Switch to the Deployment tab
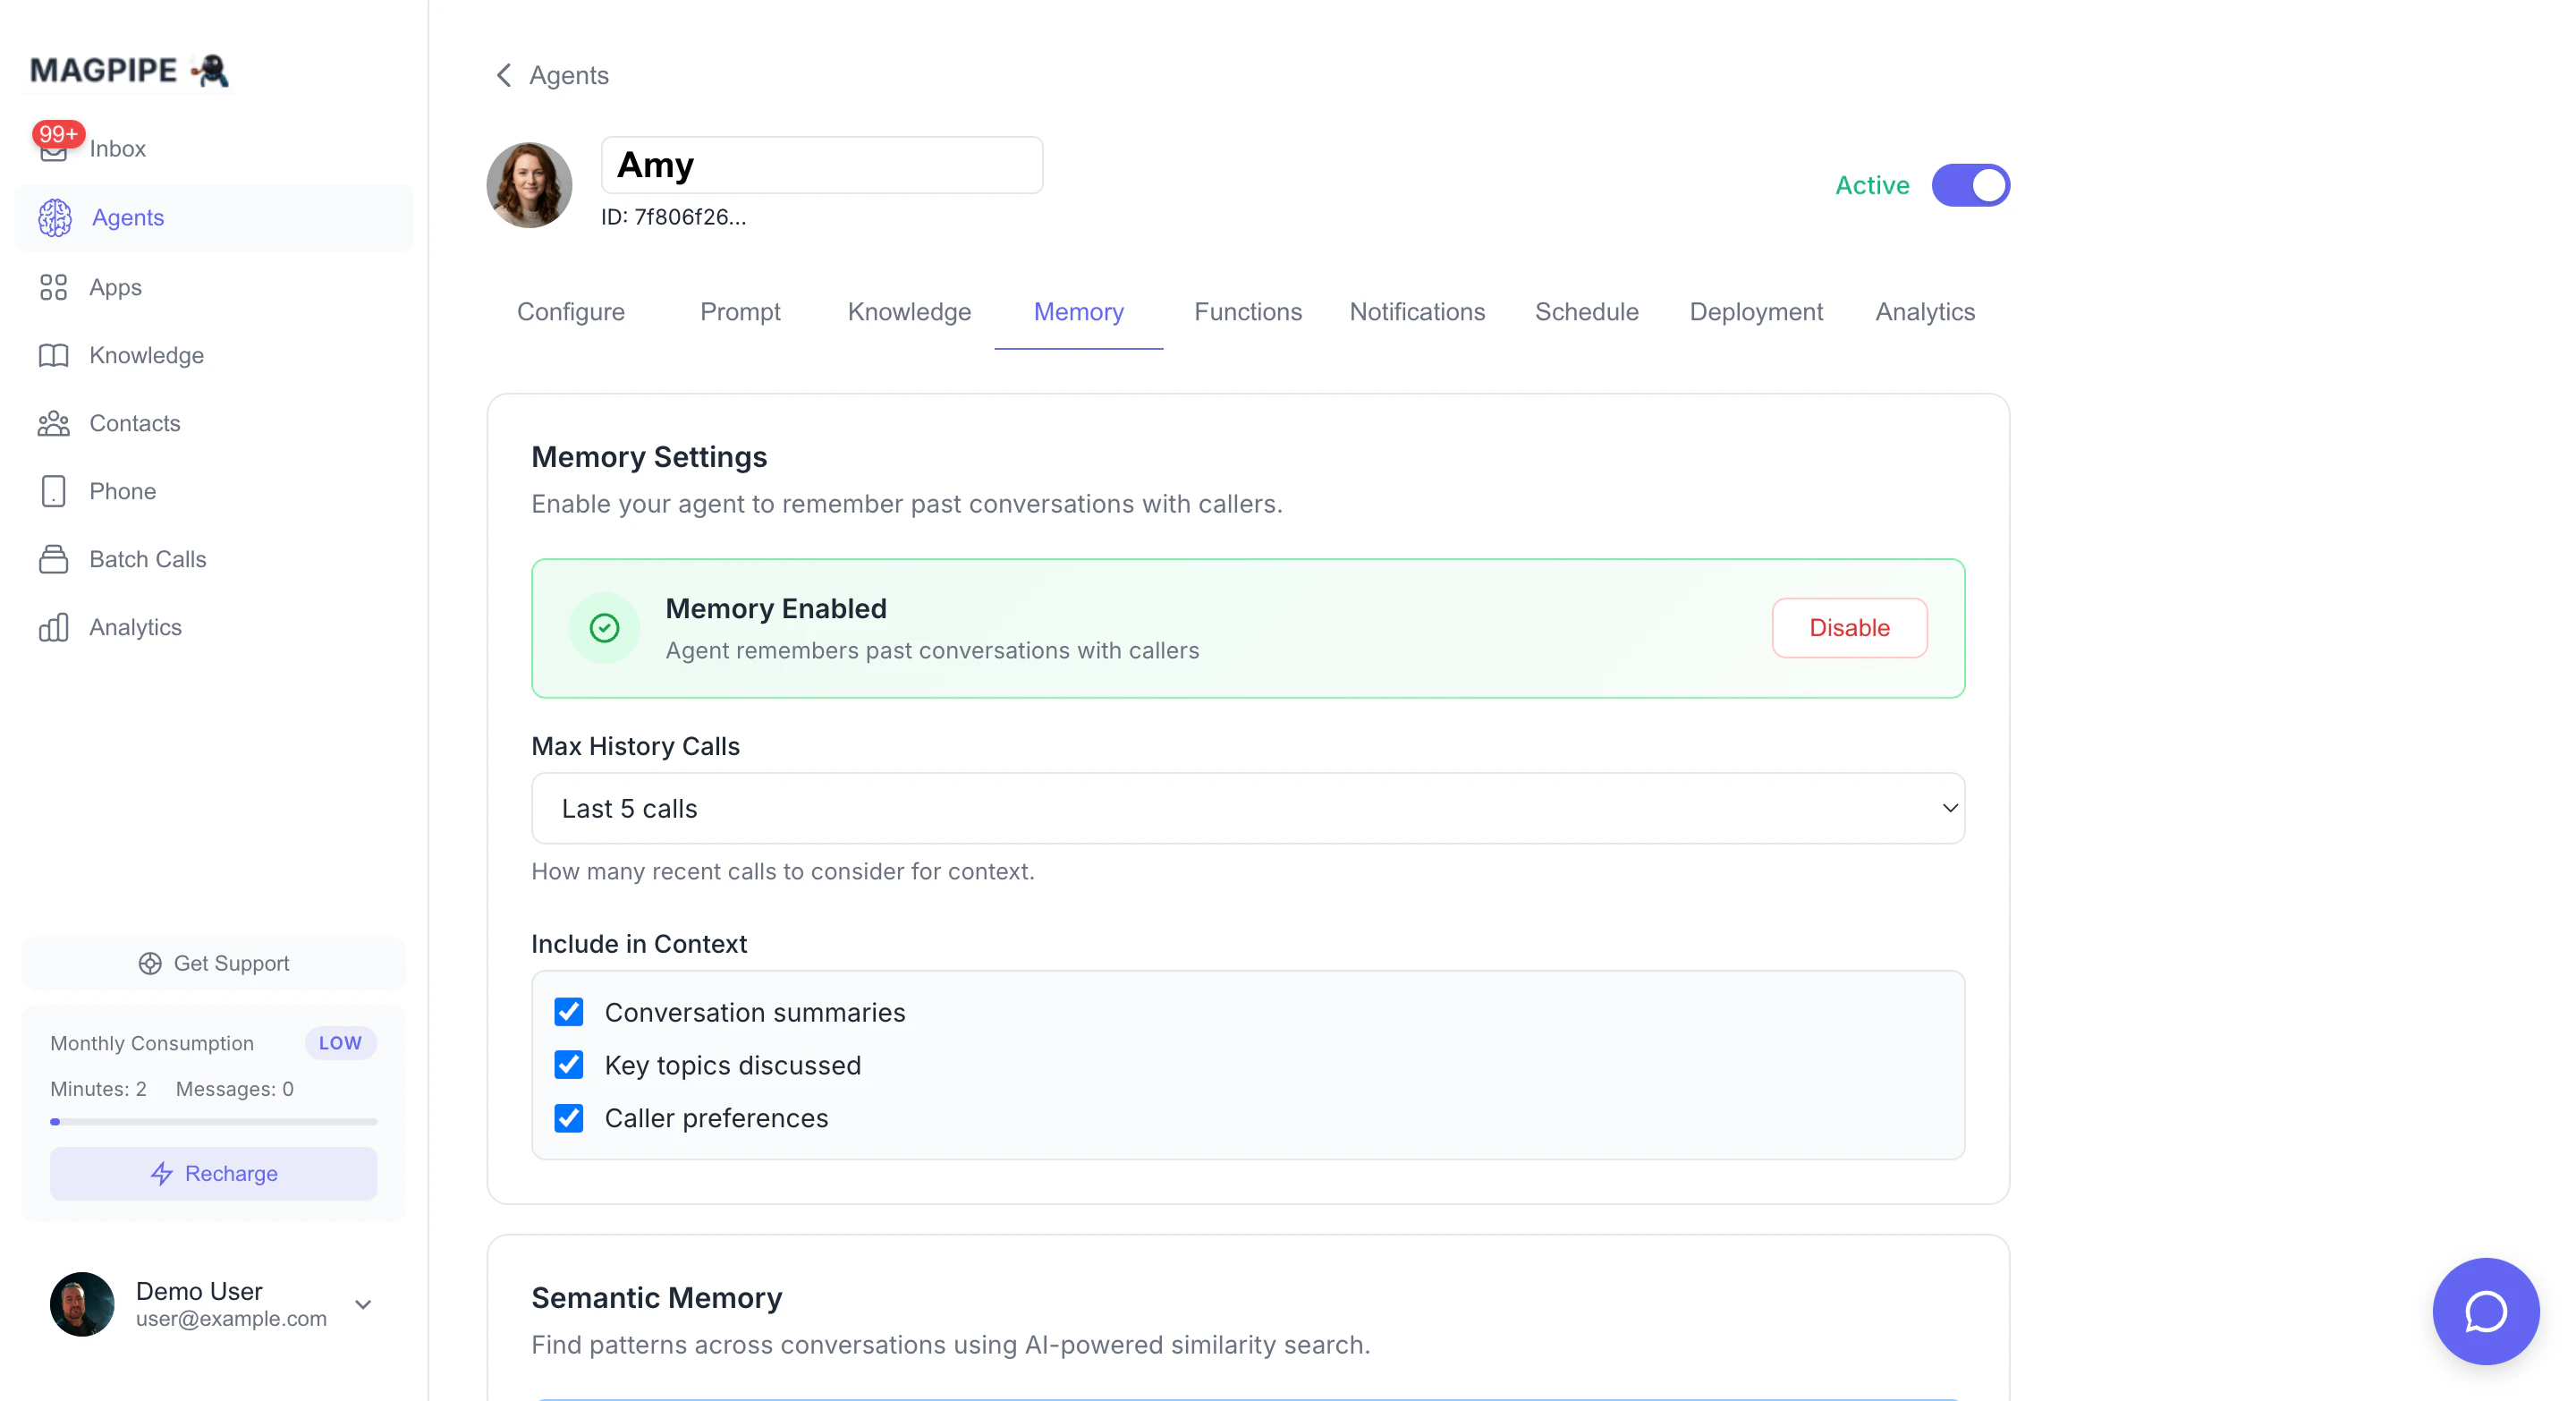Viewport: 2576px width, 1401px height. [x=1755, y=312]
